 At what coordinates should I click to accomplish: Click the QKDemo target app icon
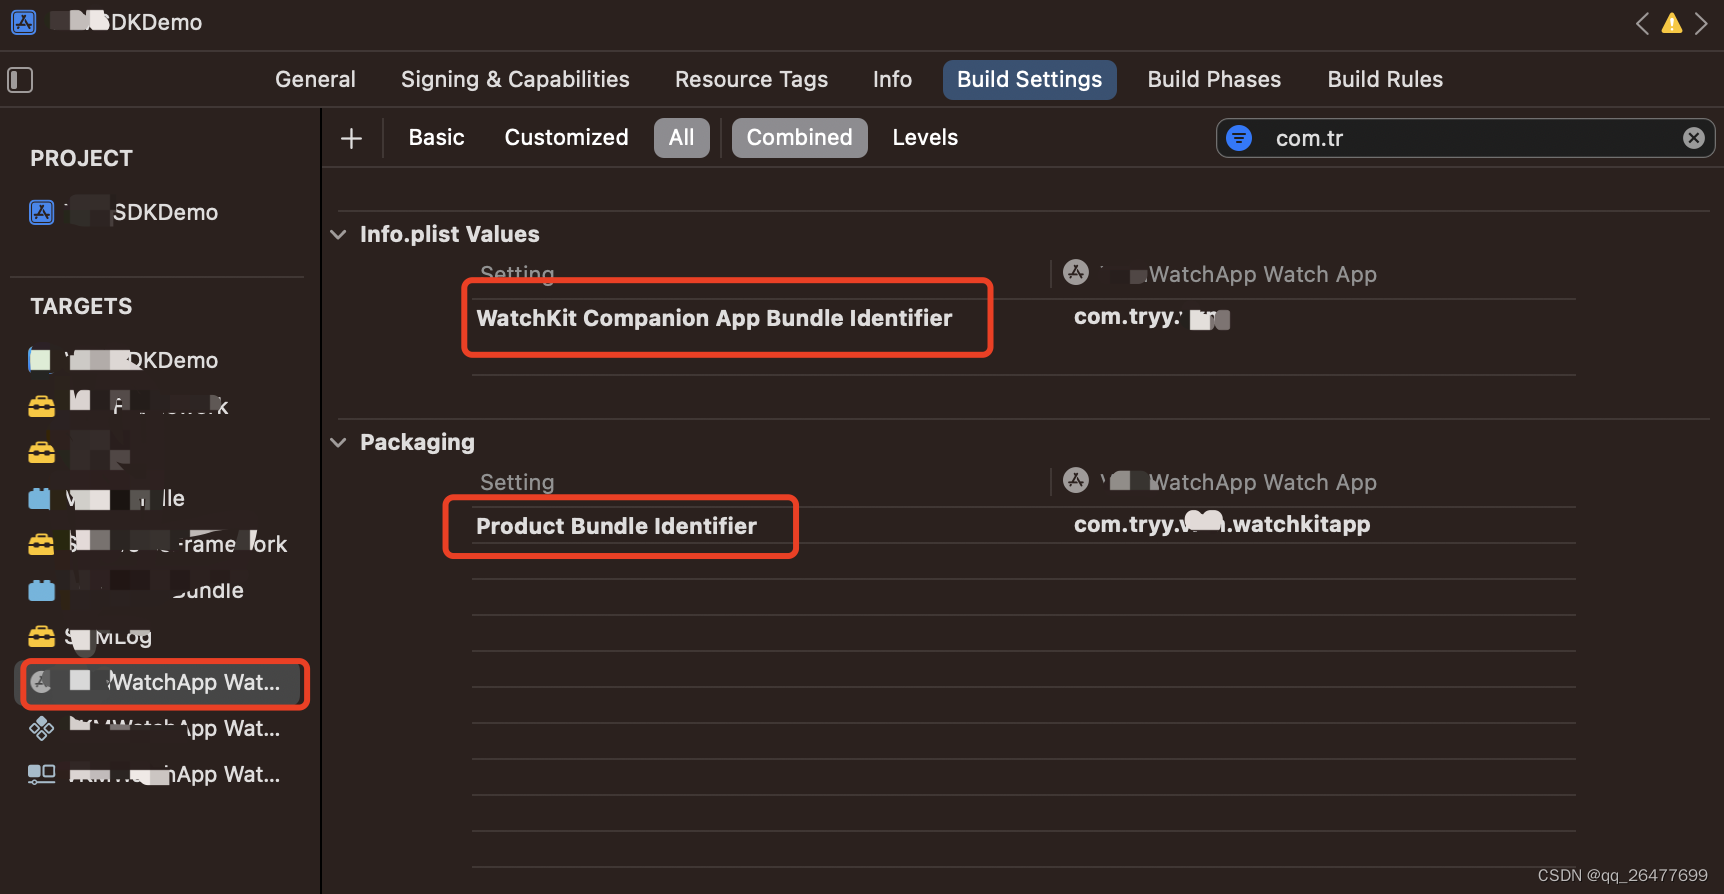pos(40,360)
